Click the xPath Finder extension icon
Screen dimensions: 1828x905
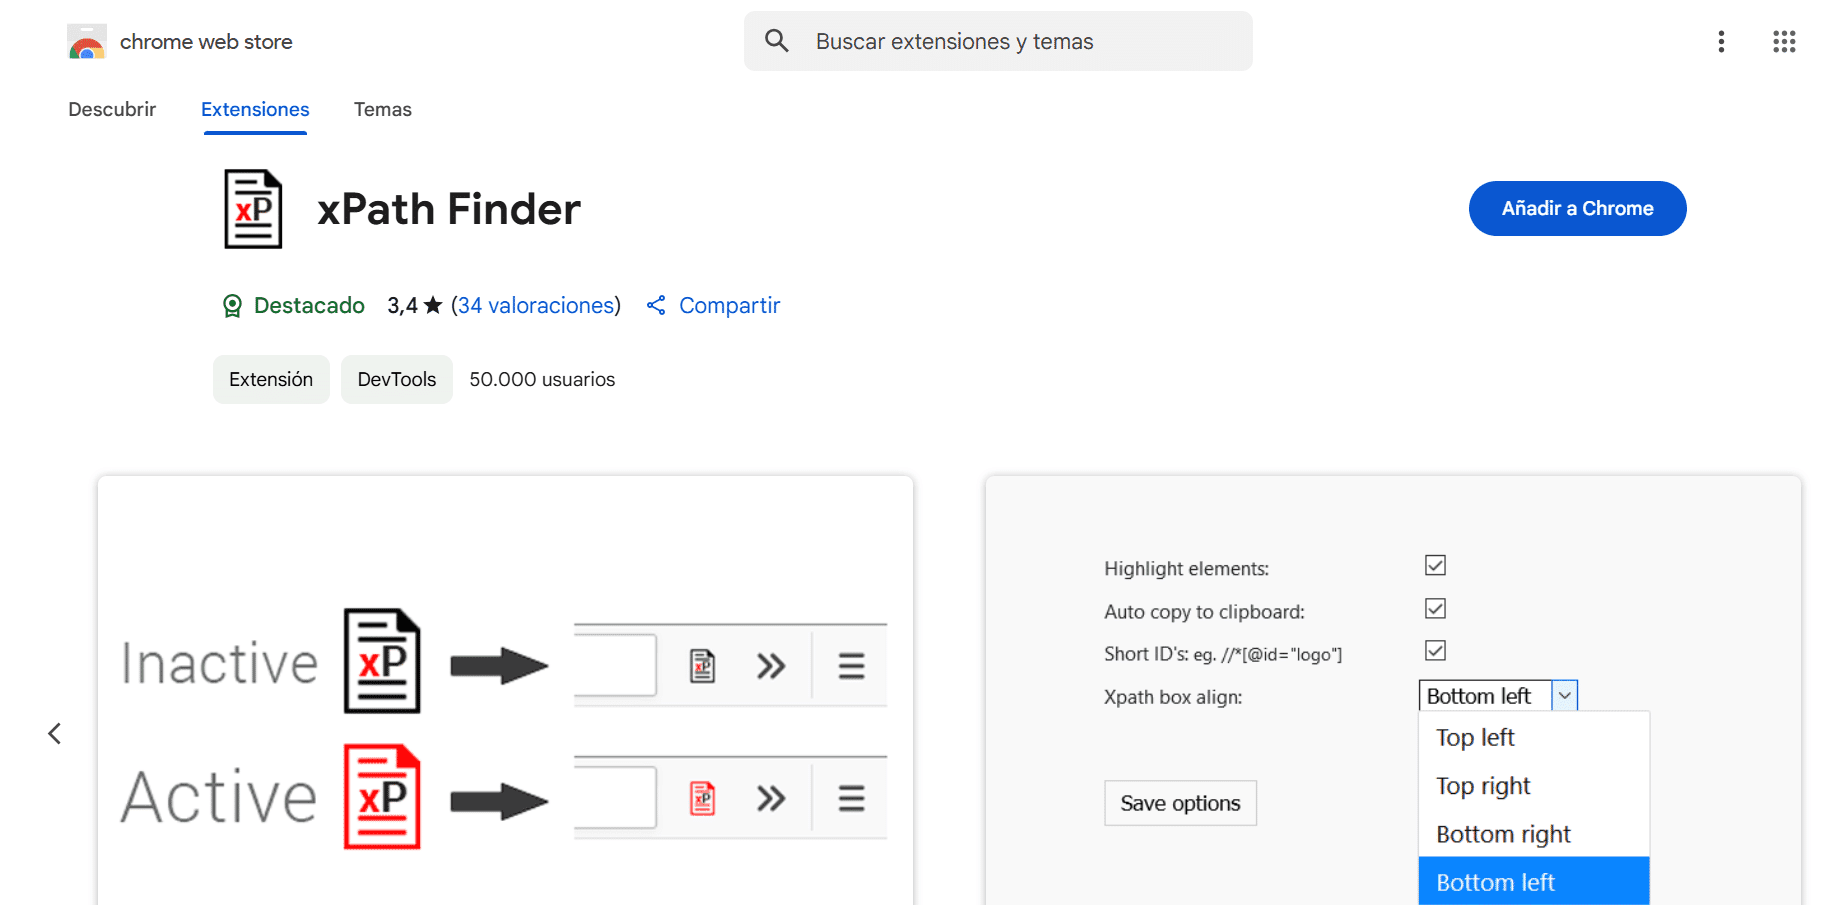pos(253,208)
